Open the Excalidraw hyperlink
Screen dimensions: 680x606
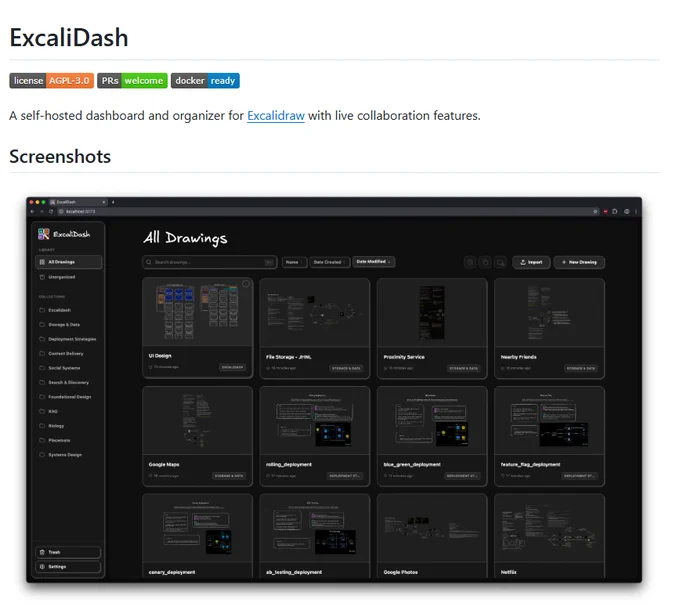276,116
